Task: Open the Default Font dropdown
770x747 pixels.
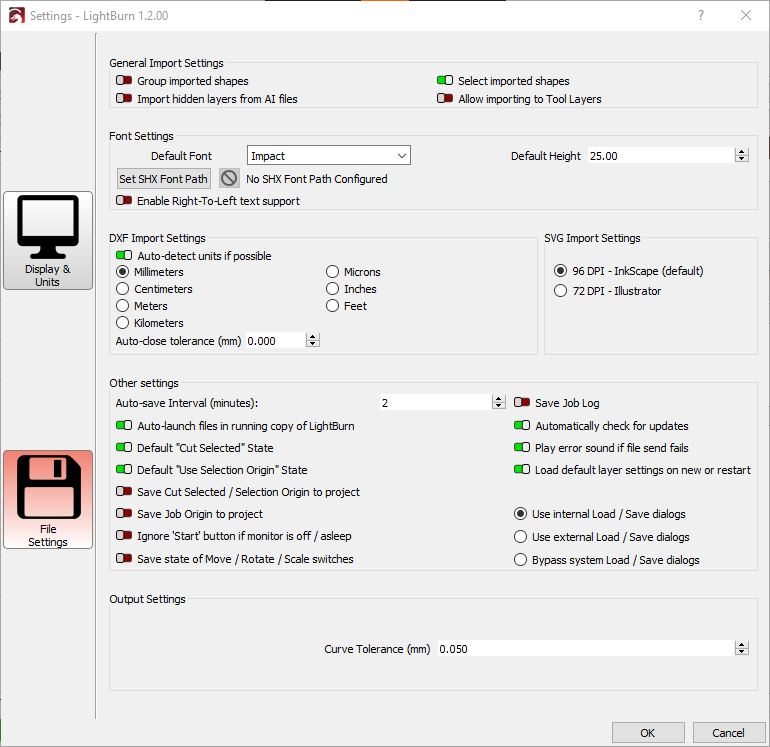Action: (x=329, y=156)
